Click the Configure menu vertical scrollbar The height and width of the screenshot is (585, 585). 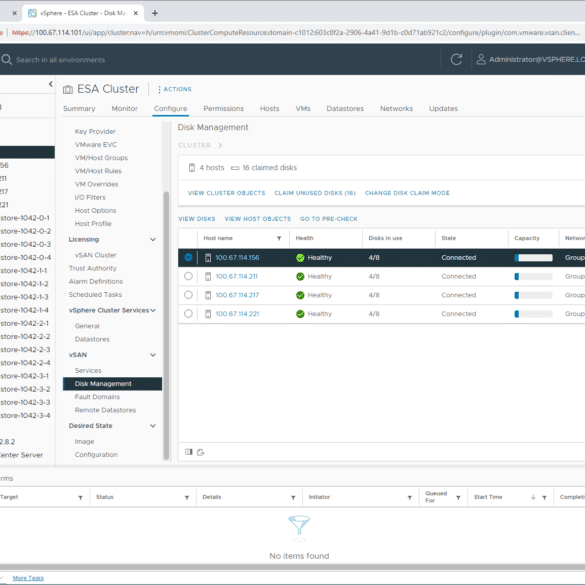click(166, 325)
